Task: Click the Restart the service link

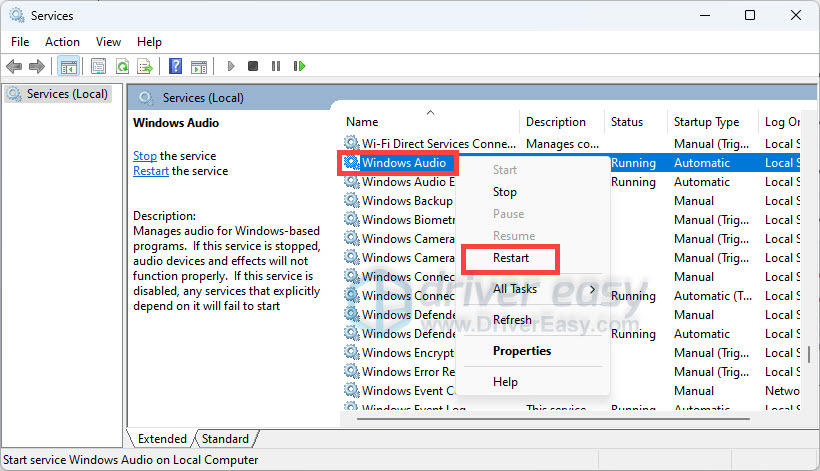Action: coord(151,171)
